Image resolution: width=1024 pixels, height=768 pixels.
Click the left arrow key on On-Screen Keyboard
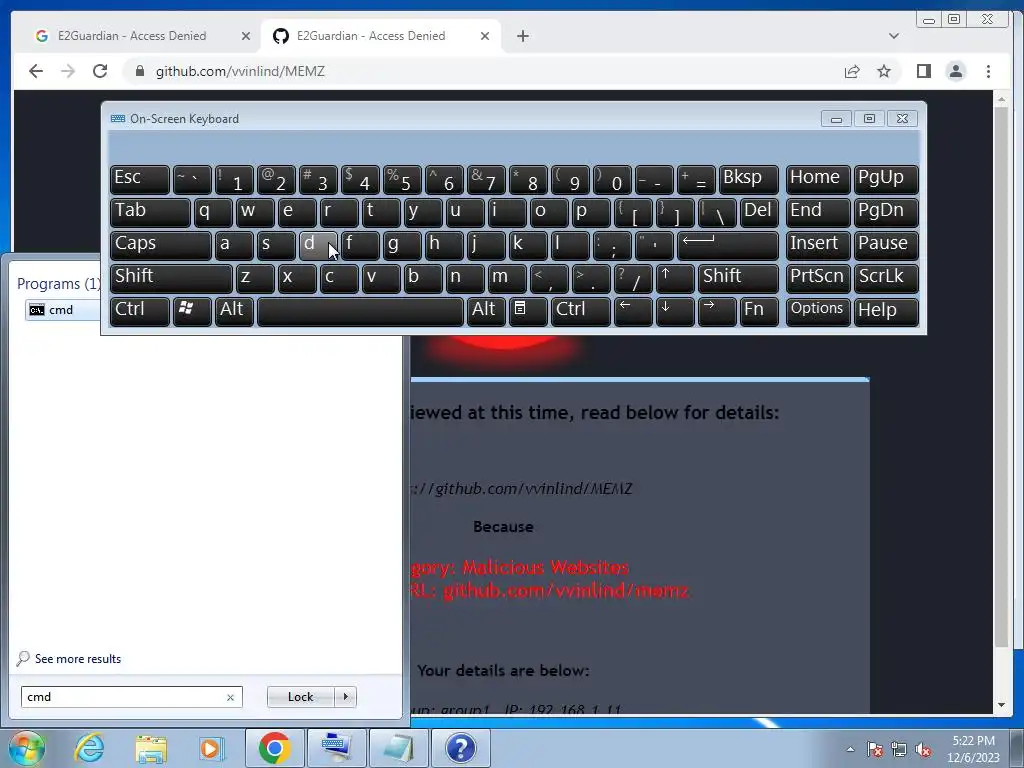[632, 311]
